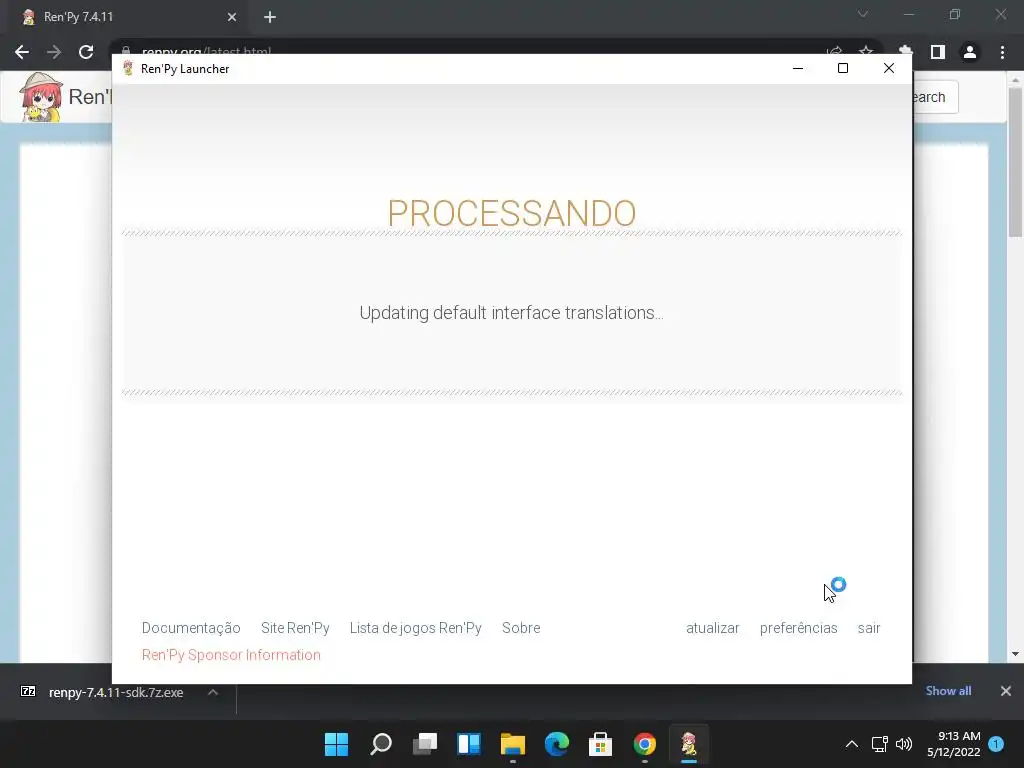
Task: Click scrollbar down arrow in Chrome
Action: (x=1015, y=654)
